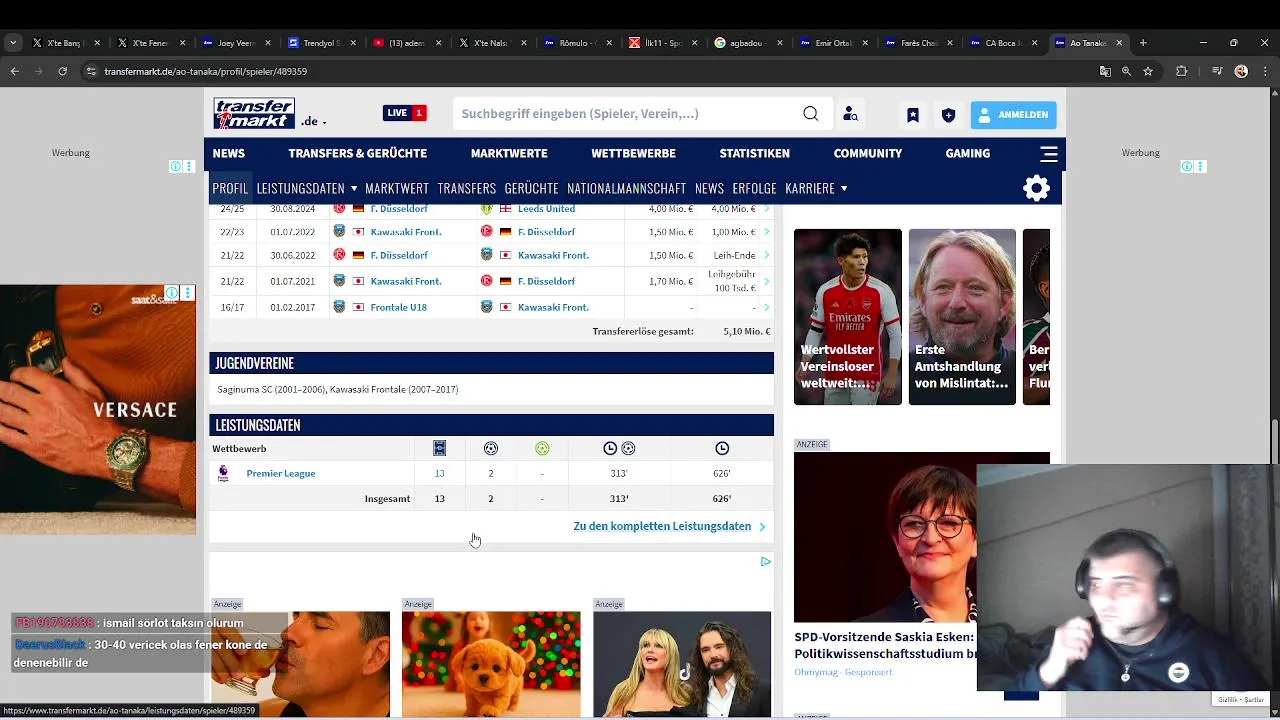
Task: Select the Erfolge profile tab
Action: tap(754, 188)
